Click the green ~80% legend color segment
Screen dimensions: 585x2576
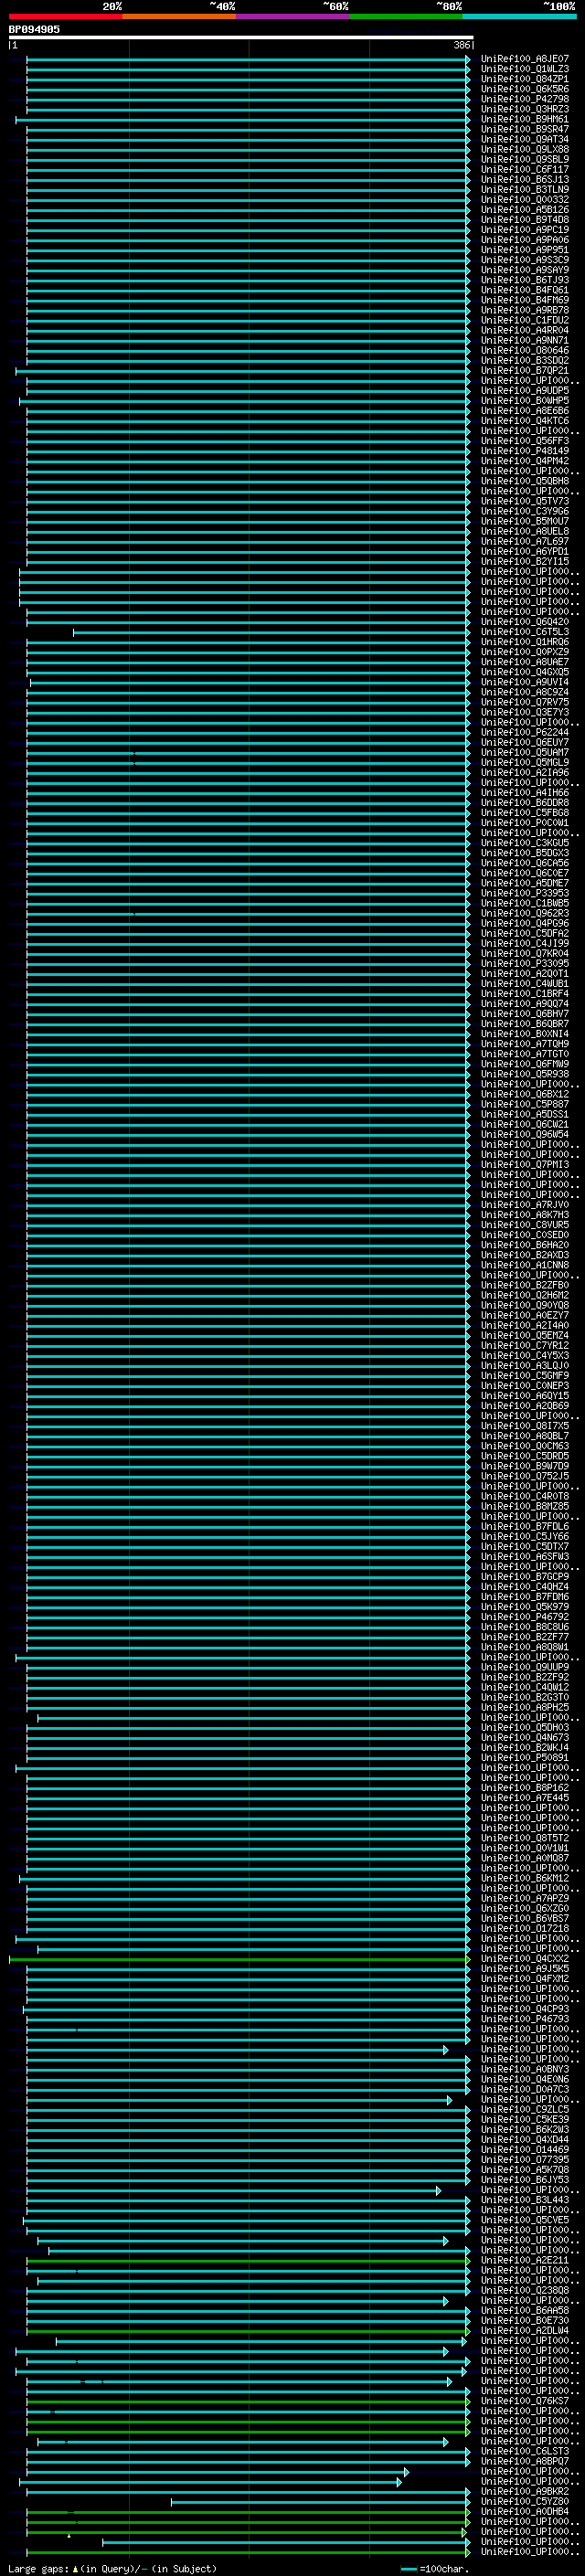[406, 16]
